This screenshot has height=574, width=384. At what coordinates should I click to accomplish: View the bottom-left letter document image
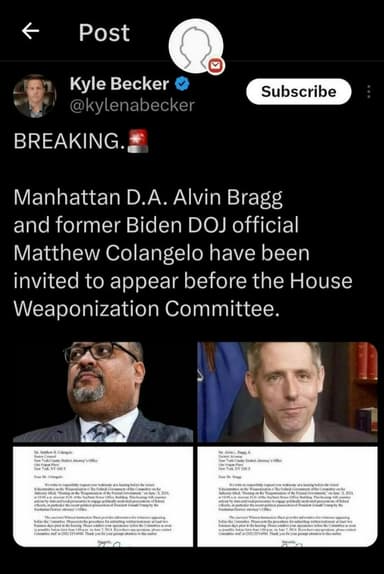pos(103,497)
